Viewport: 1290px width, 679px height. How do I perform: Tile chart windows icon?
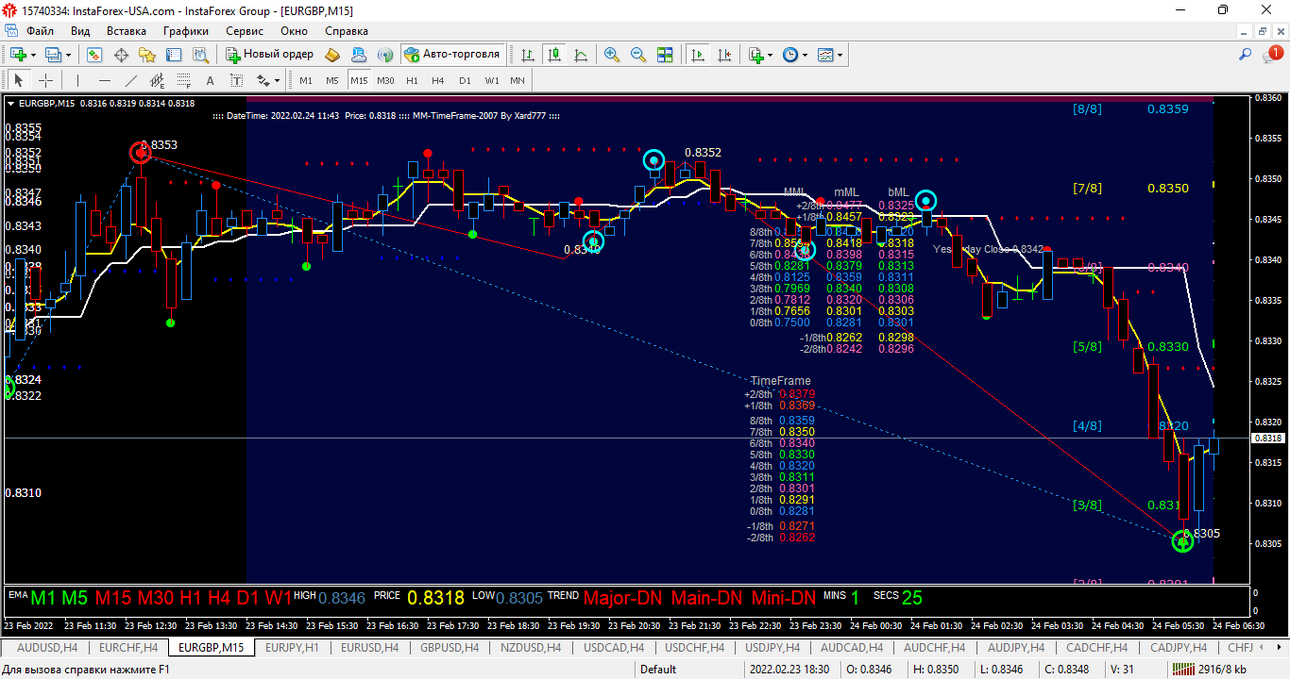point(665,54)
